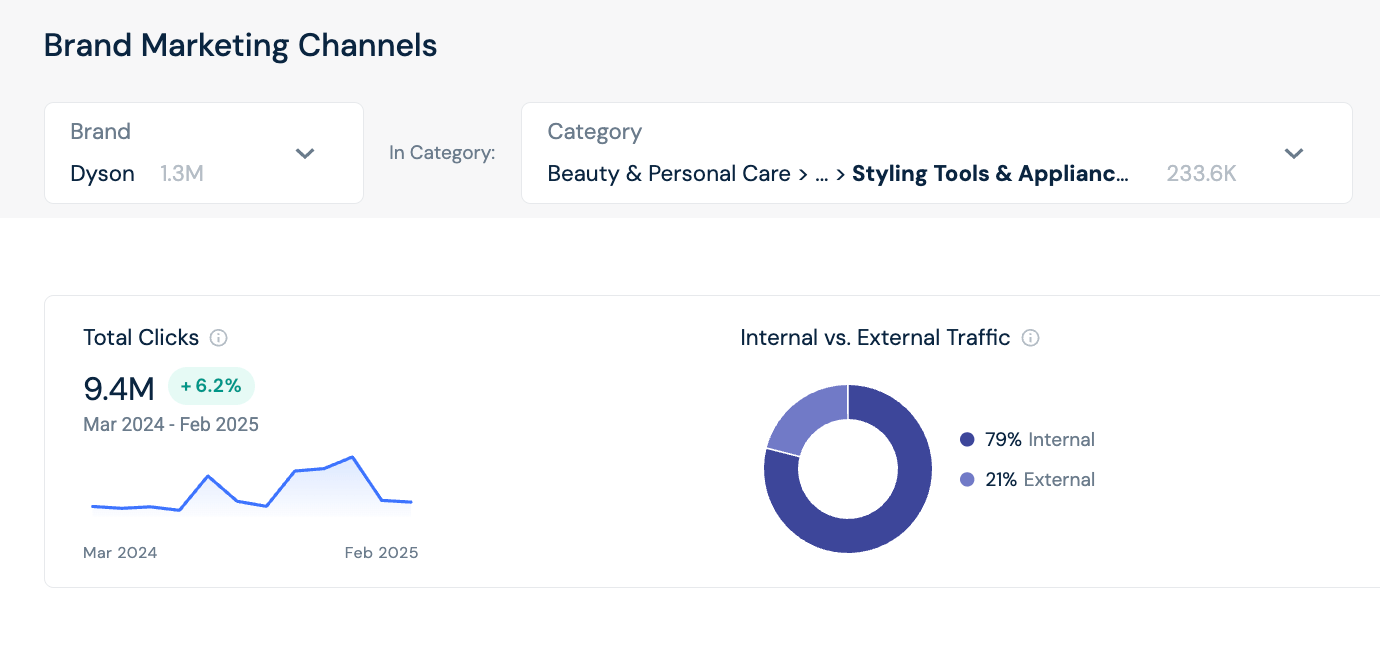Click the Dyson brand name

pyautogui.click(x=102, y=173)
